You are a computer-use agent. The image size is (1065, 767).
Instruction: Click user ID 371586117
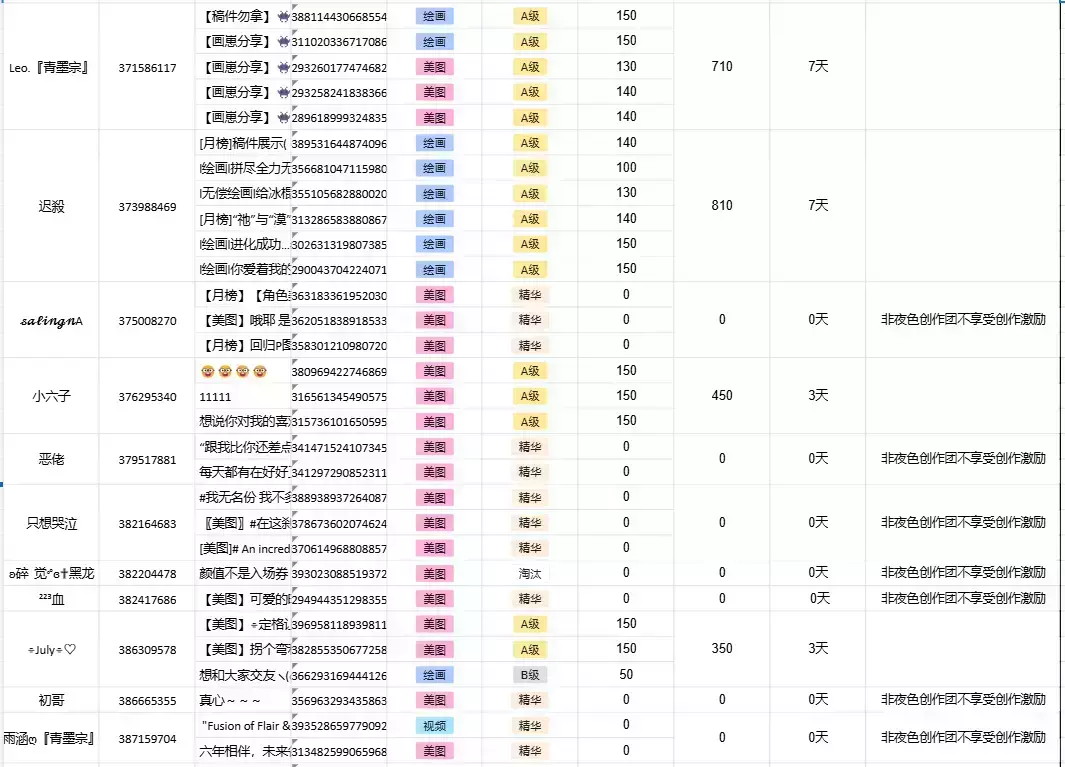pyautogui.click(x=147, y=68)
